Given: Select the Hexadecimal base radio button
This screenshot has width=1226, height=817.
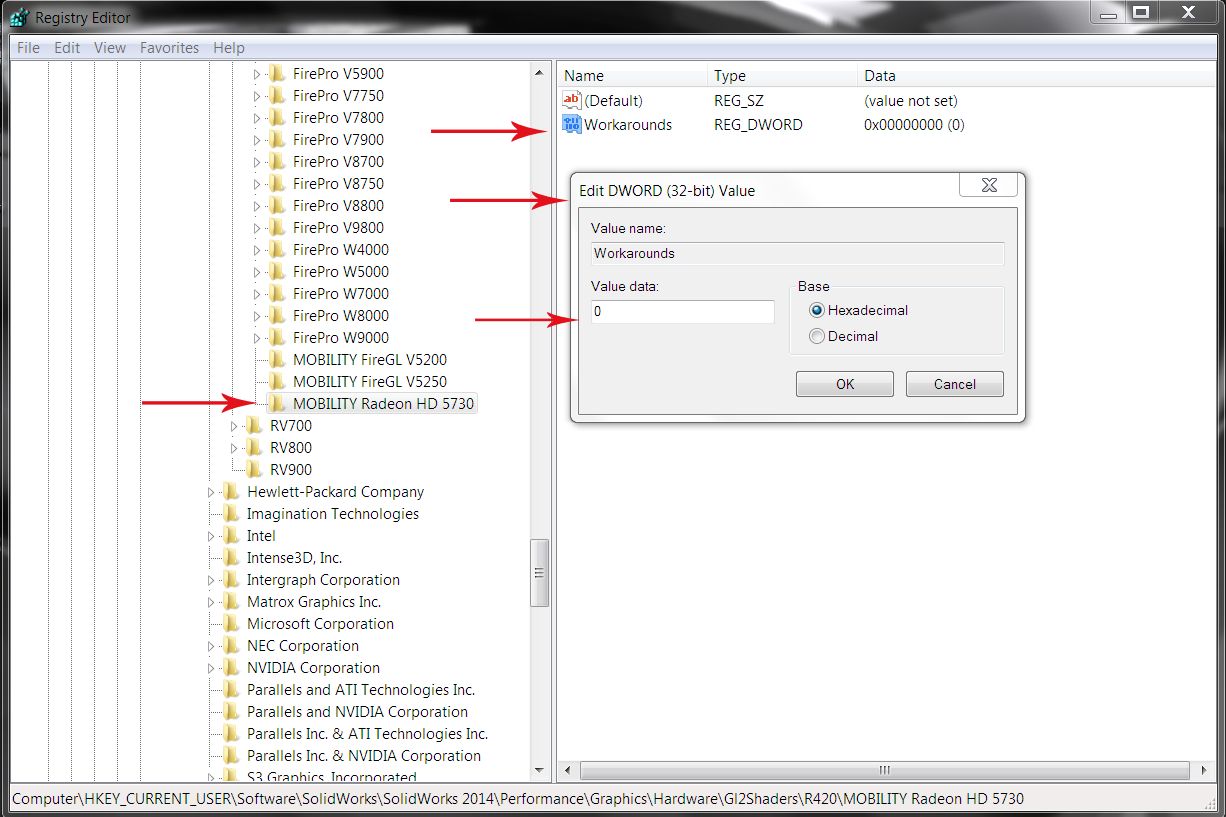Looking at the screenshot, I should point(817,311).
